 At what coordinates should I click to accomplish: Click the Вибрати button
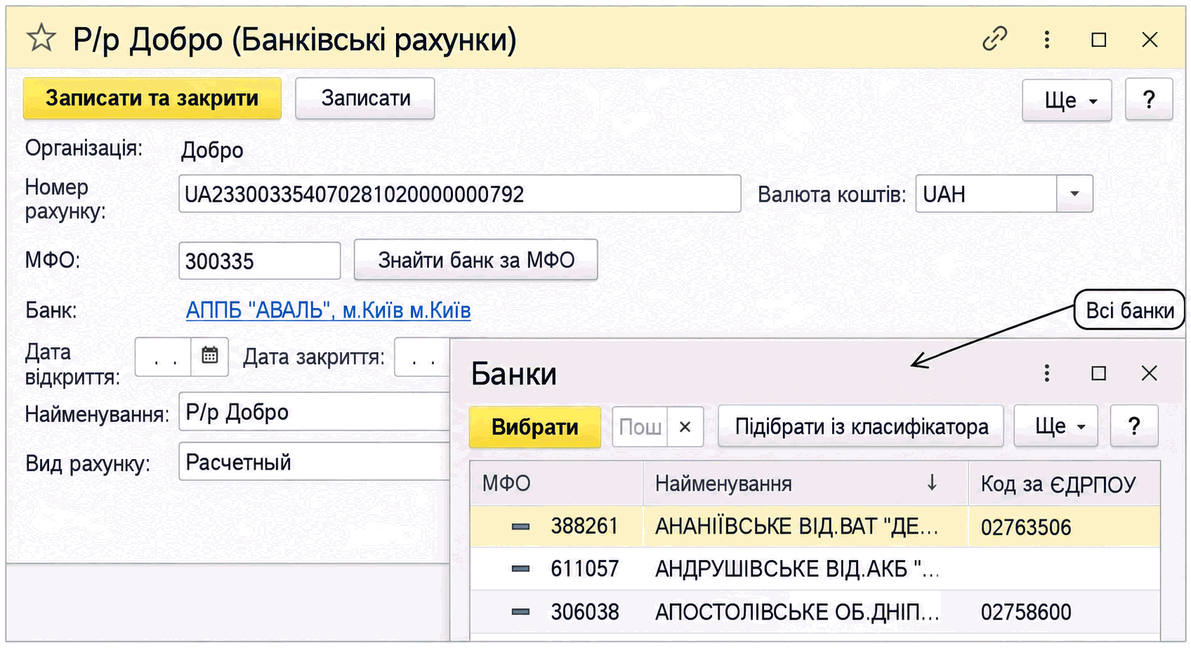click(x=535, y=426)
